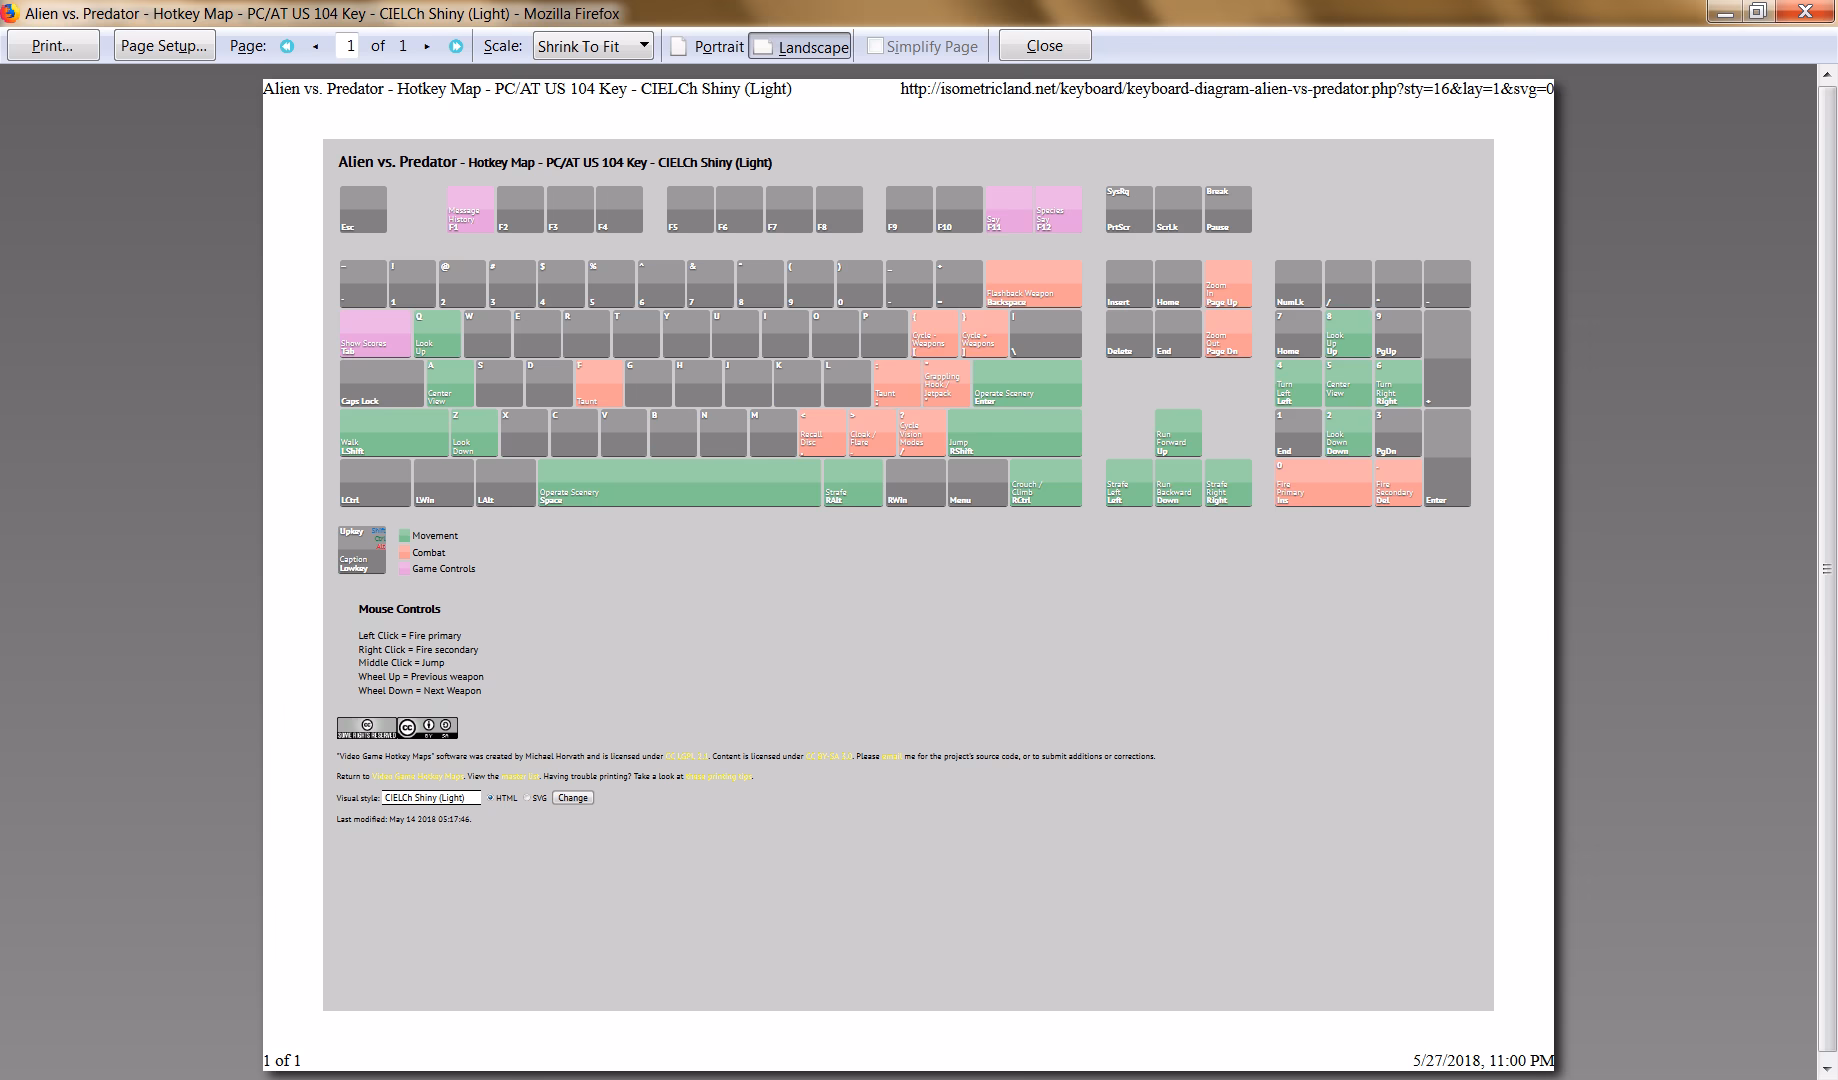Click the page number input field
1838x1080 pixels.
349,46
